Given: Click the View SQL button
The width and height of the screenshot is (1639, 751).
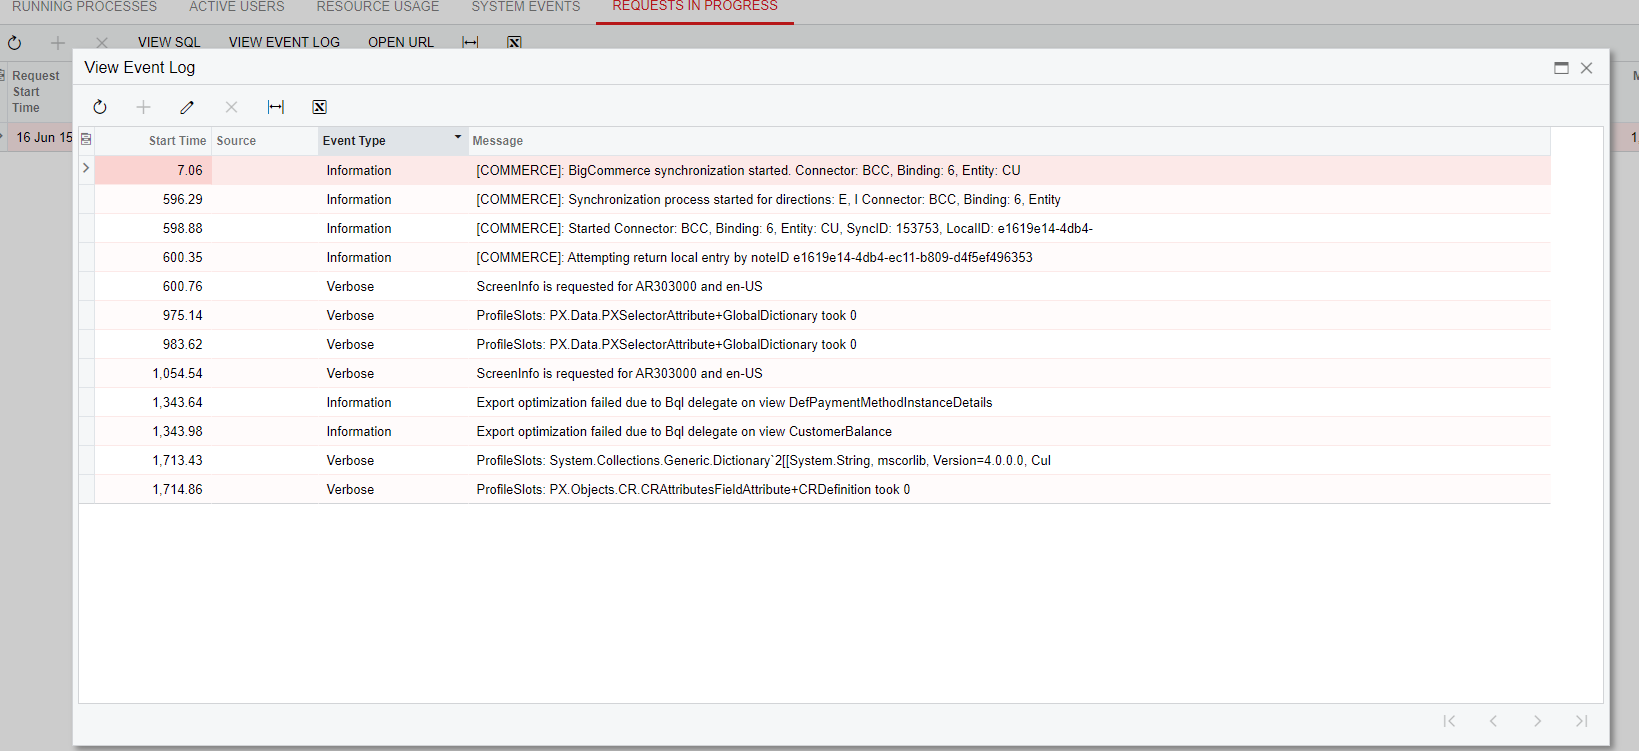Looking at the screenshot, I should click(x=169, y=42).
